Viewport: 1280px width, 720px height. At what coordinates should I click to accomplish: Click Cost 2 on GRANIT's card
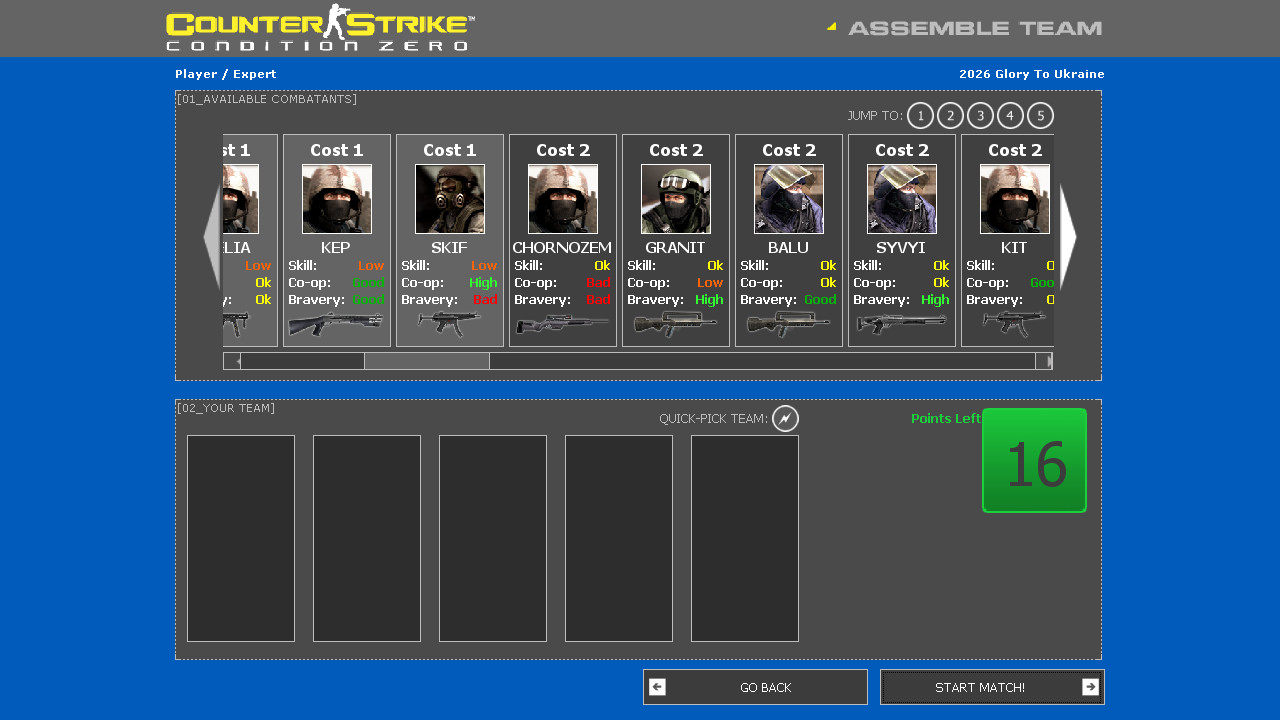[676, 150]
